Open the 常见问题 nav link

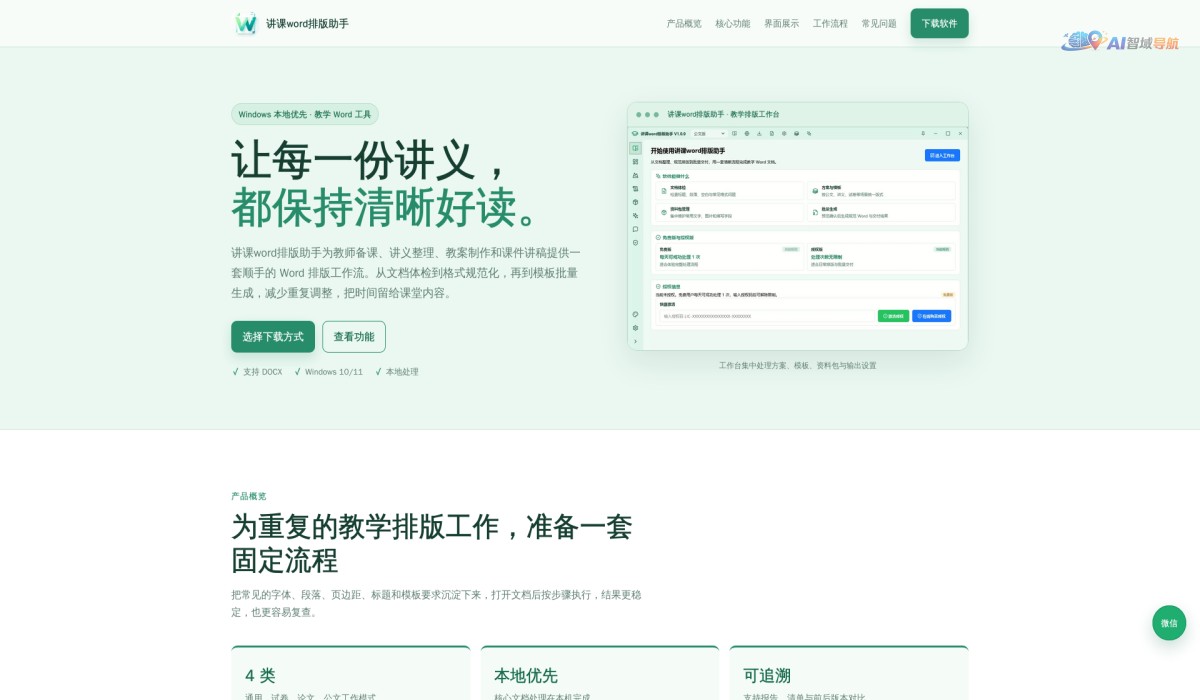879,23
